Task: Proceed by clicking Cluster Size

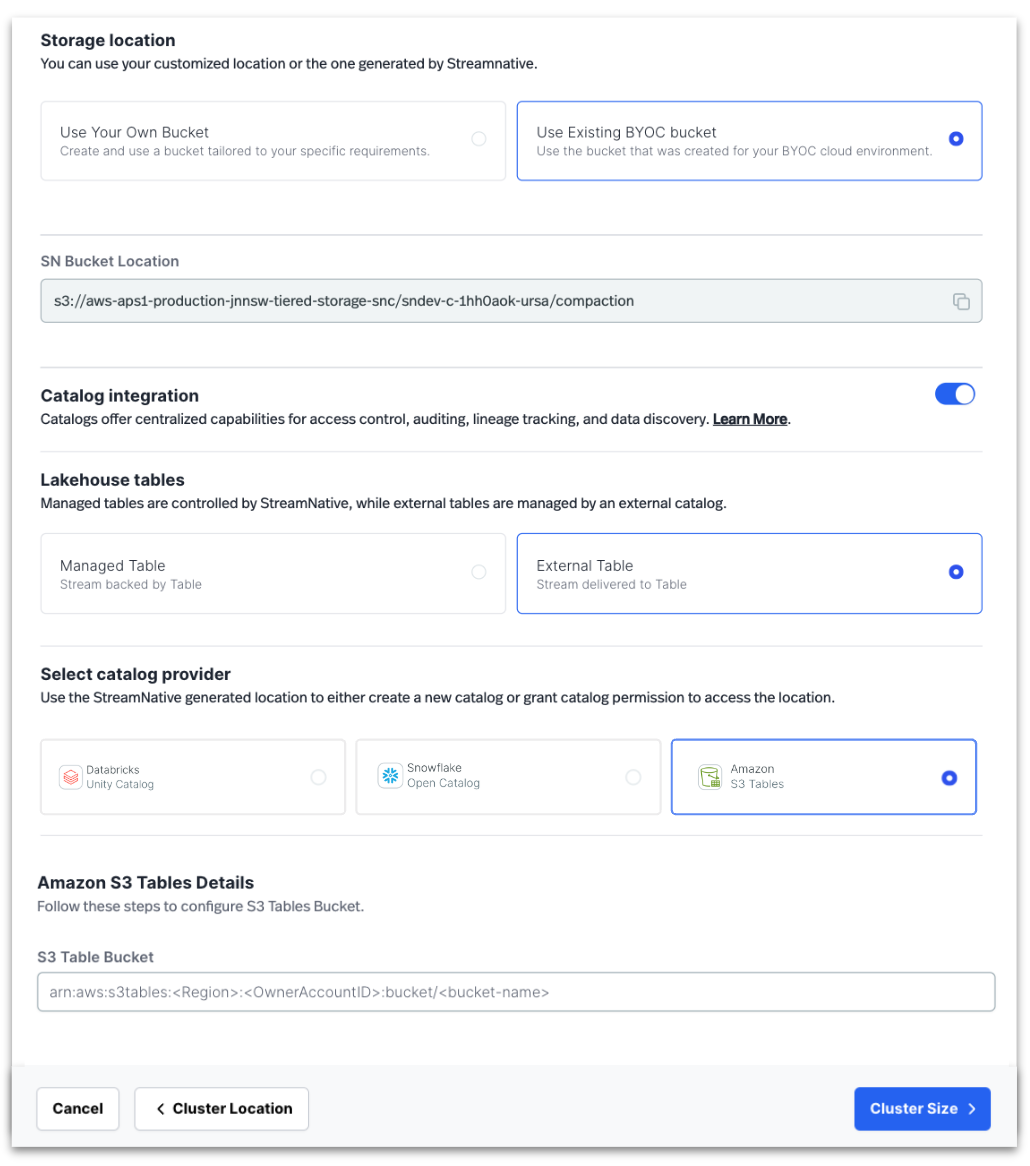Action: (921, 1108)
